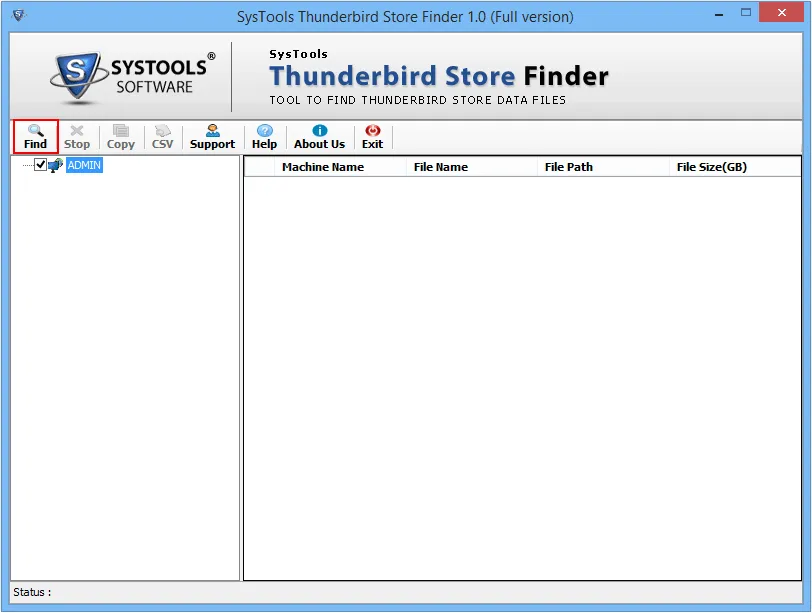Maximize the Thunderbird Store Finder window
This screenshot has width=812, height=613.
point(746,12)
